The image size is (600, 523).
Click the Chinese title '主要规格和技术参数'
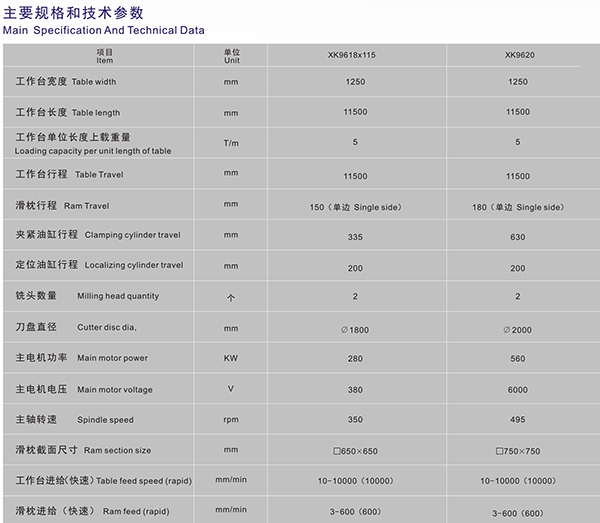tap(73, 13)
